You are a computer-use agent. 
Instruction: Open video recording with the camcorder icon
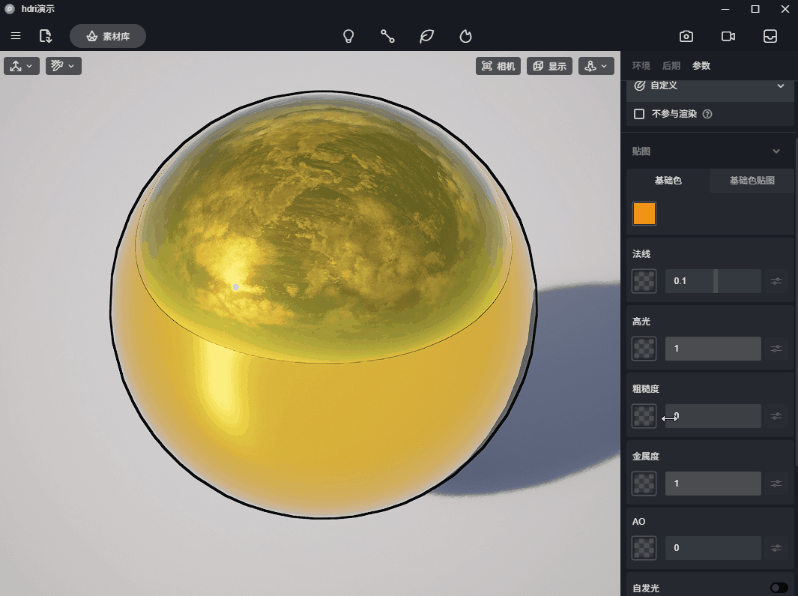(728, 36)
